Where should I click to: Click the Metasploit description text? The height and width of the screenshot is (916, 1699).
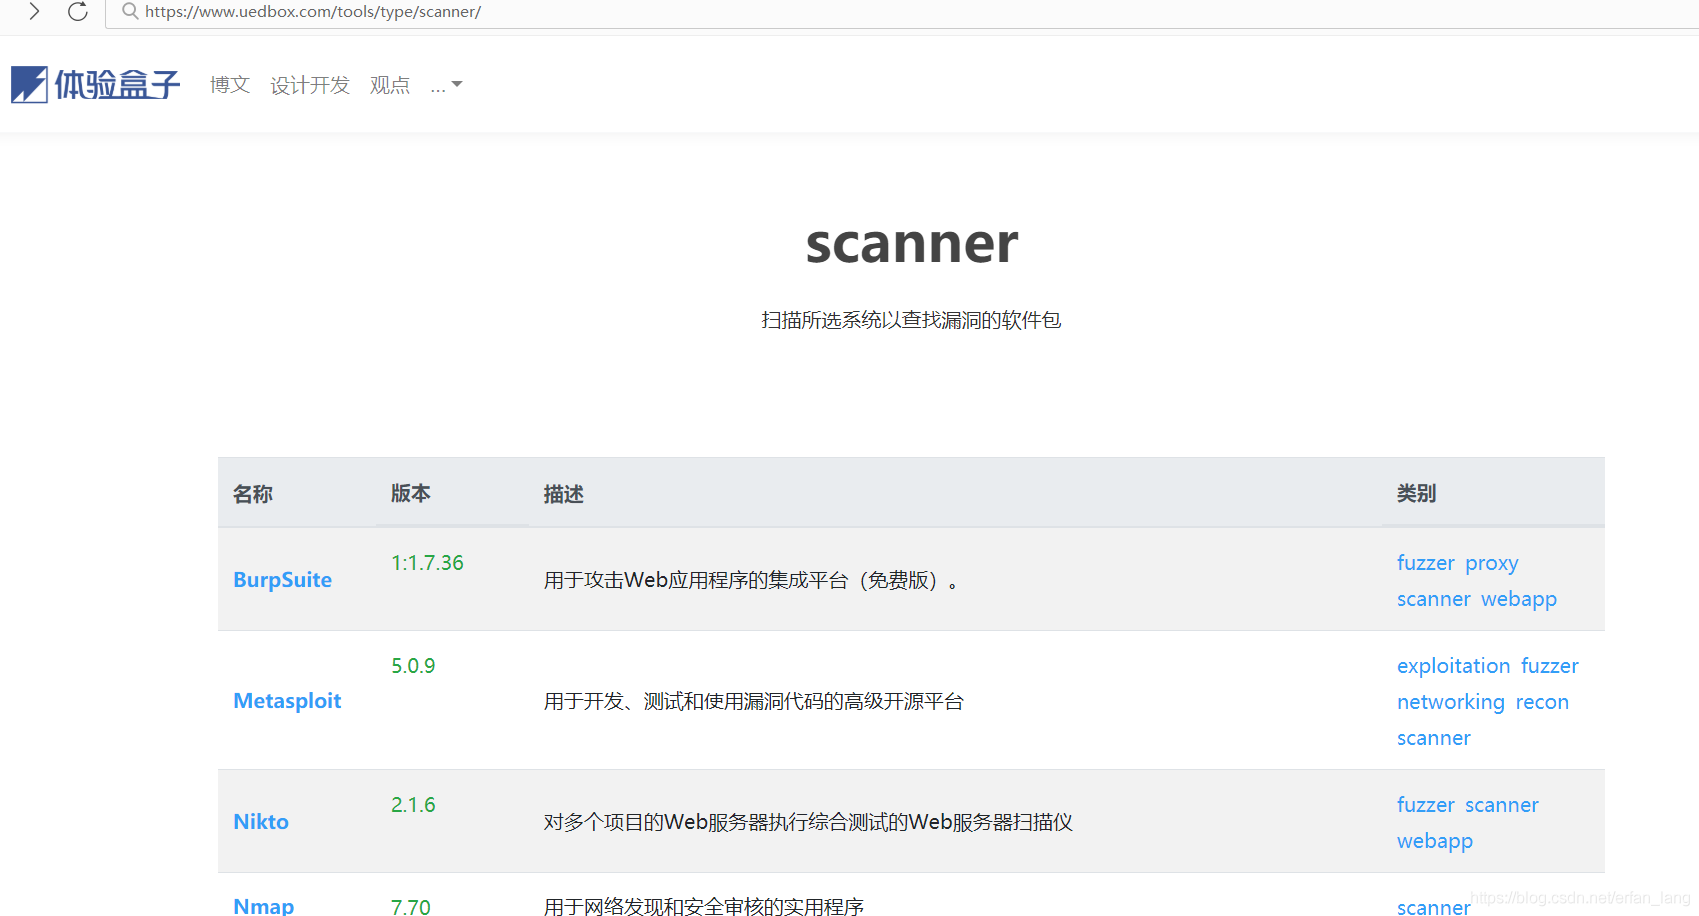(754, 701)
